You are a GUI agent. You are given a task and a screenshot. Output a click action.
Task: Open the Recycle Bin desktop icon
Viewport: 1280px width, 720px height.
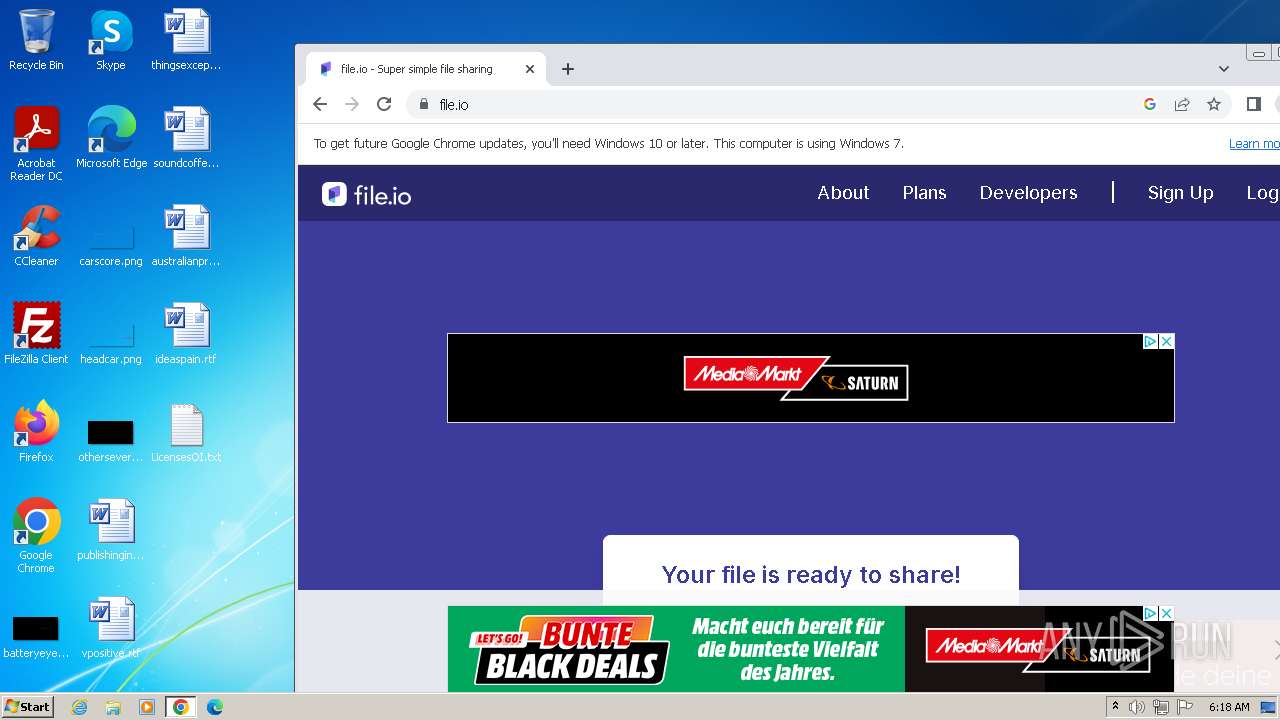36,40
